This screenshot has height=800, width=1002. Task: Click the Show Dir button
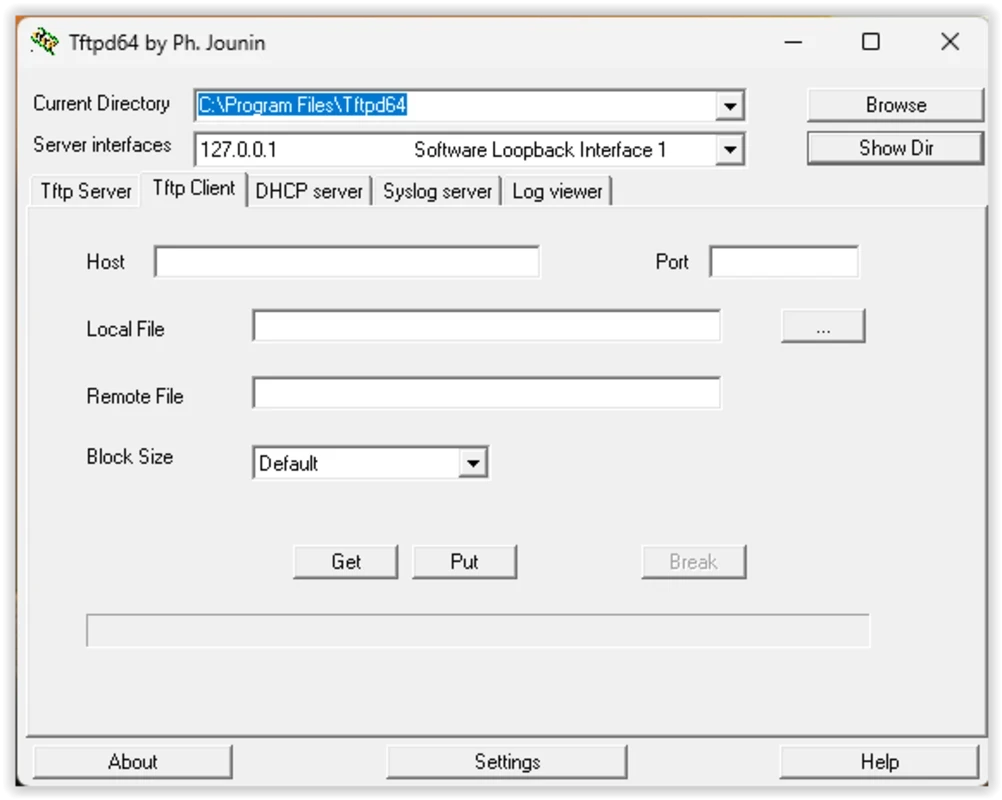click(895, 148)
